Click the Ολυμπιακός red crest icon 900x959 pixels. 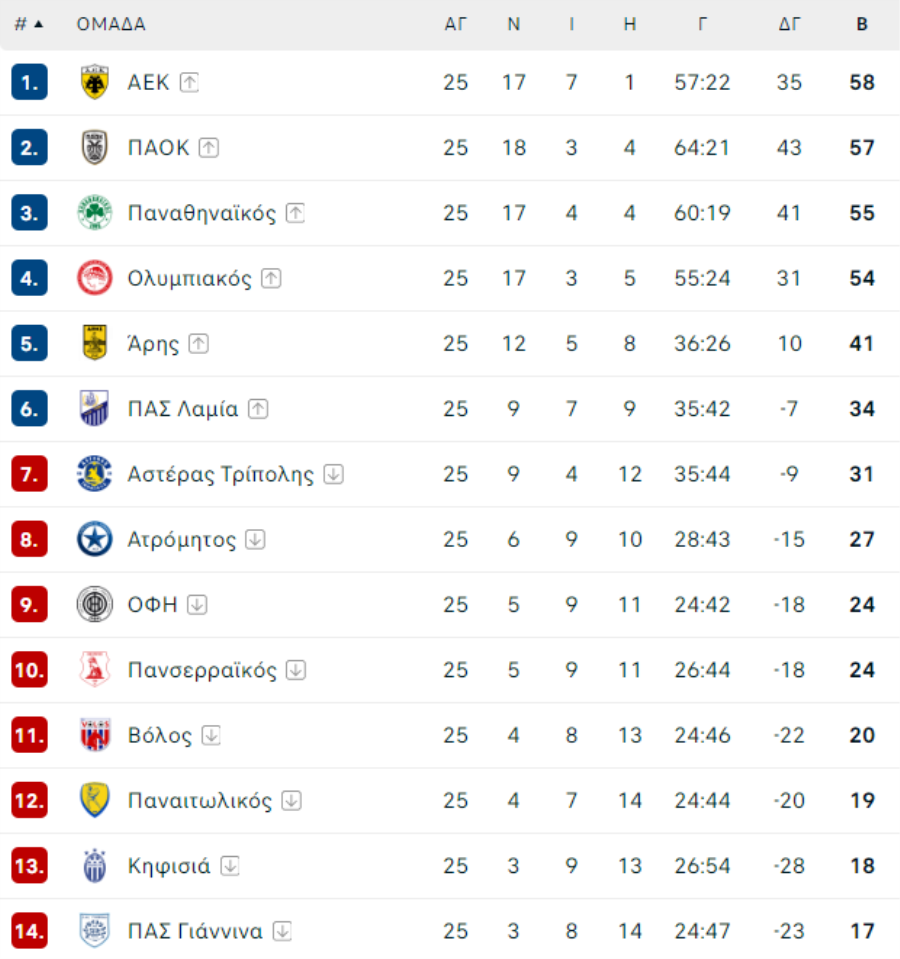95,278
